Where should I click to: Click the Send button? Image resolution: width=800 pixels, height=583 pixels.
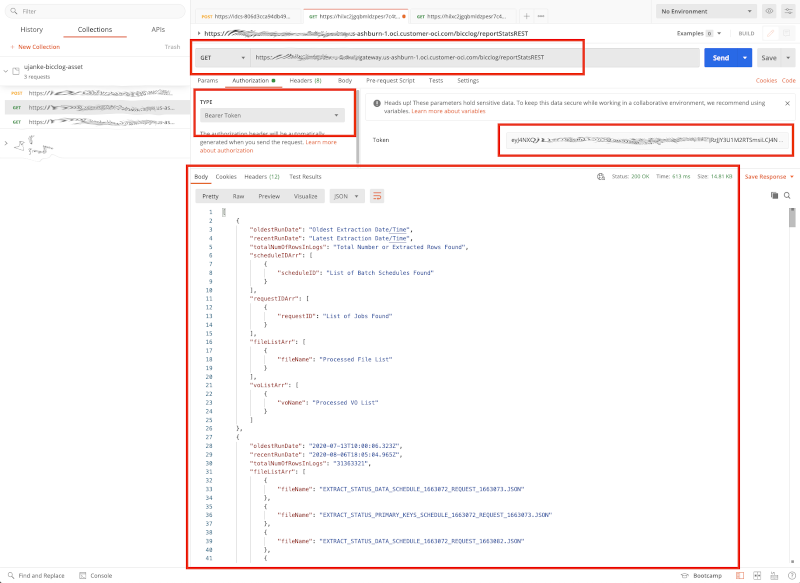(721, 57)
